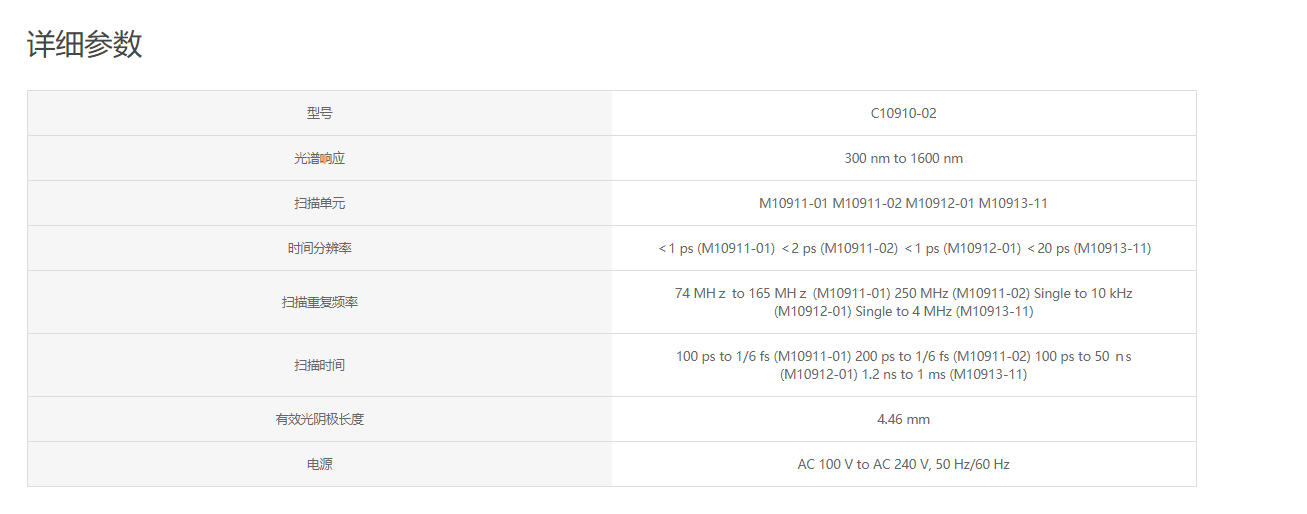This screenshot has width=1307, height=514.
Task: Click the 4.46 mm value
Action: tap(903, 419)
